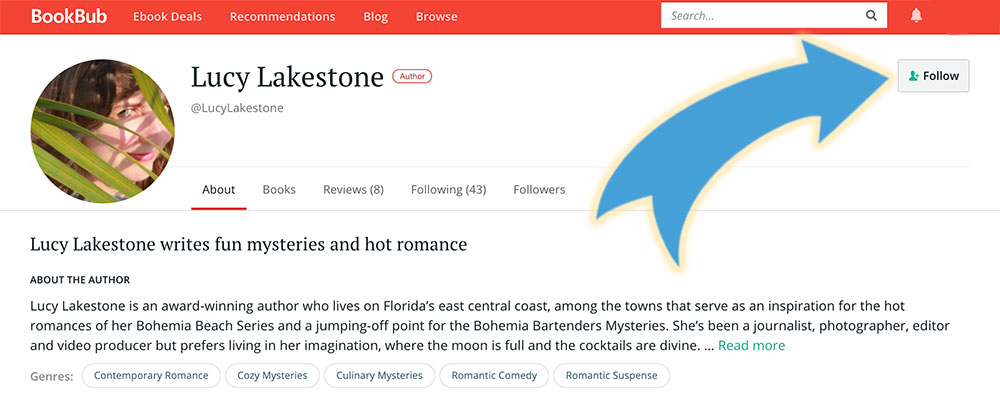Click the Author badge

(412, 76)
